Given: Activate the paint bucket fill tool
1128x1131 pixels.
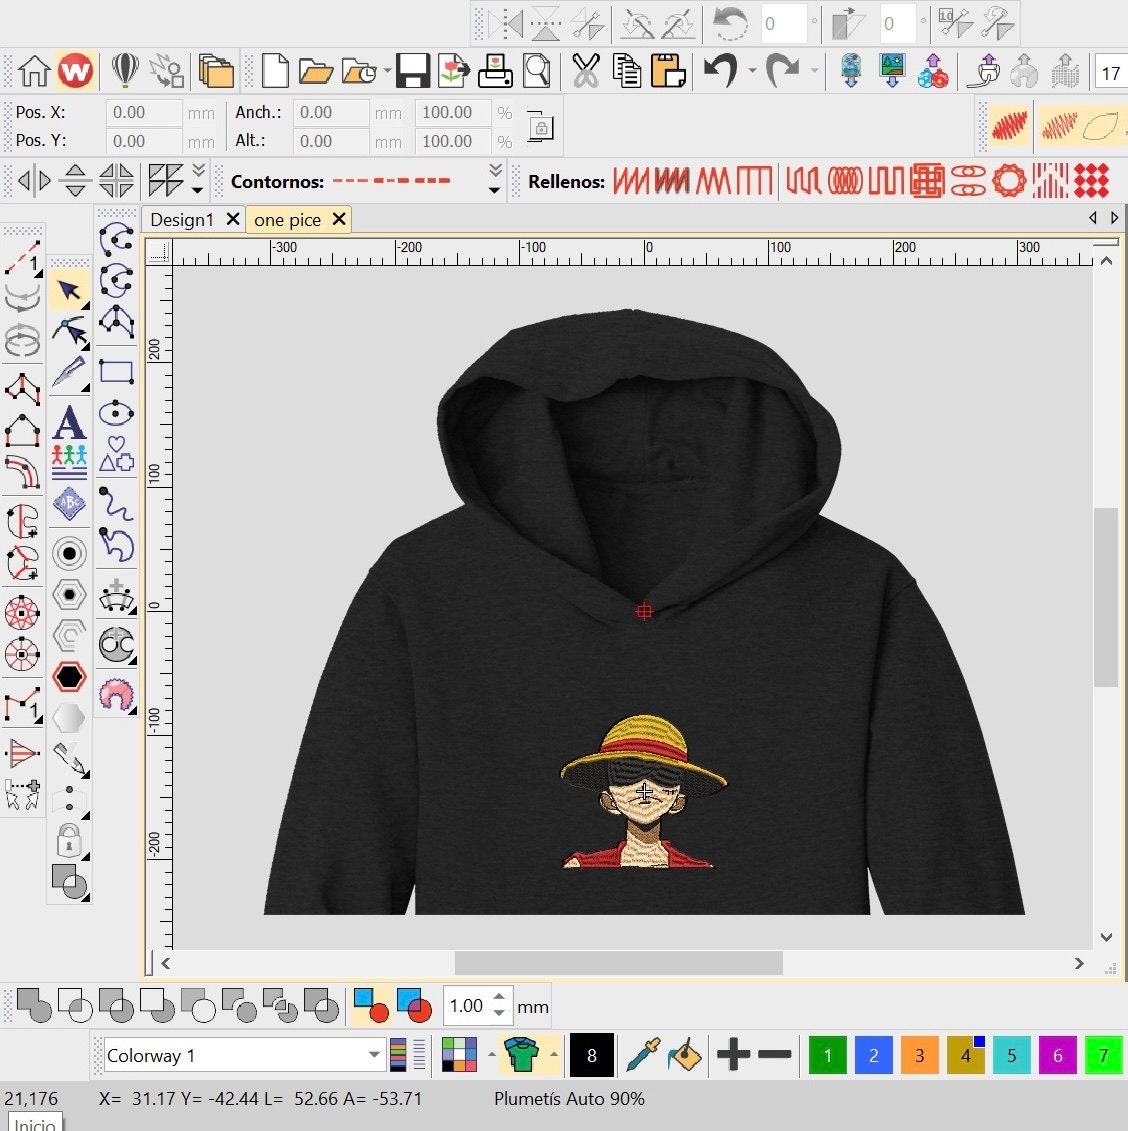Looking at the screenshot, I should (x=686, y=1055).
